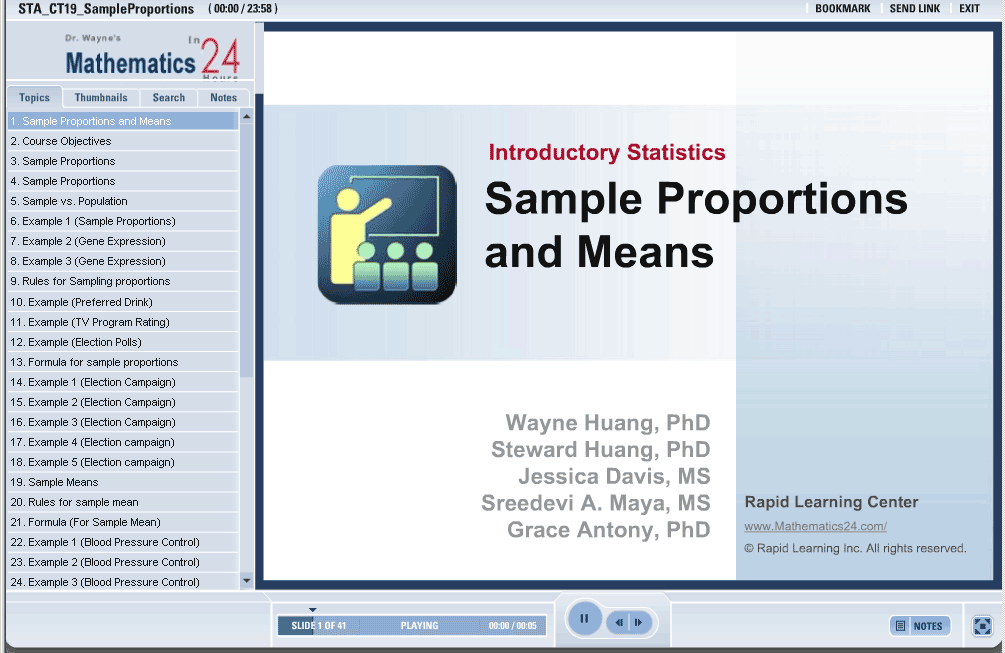Click the instructor classroom icon on slide
Image resolution: width=1005 pixels, height=653 pixels.
(387, 234)
